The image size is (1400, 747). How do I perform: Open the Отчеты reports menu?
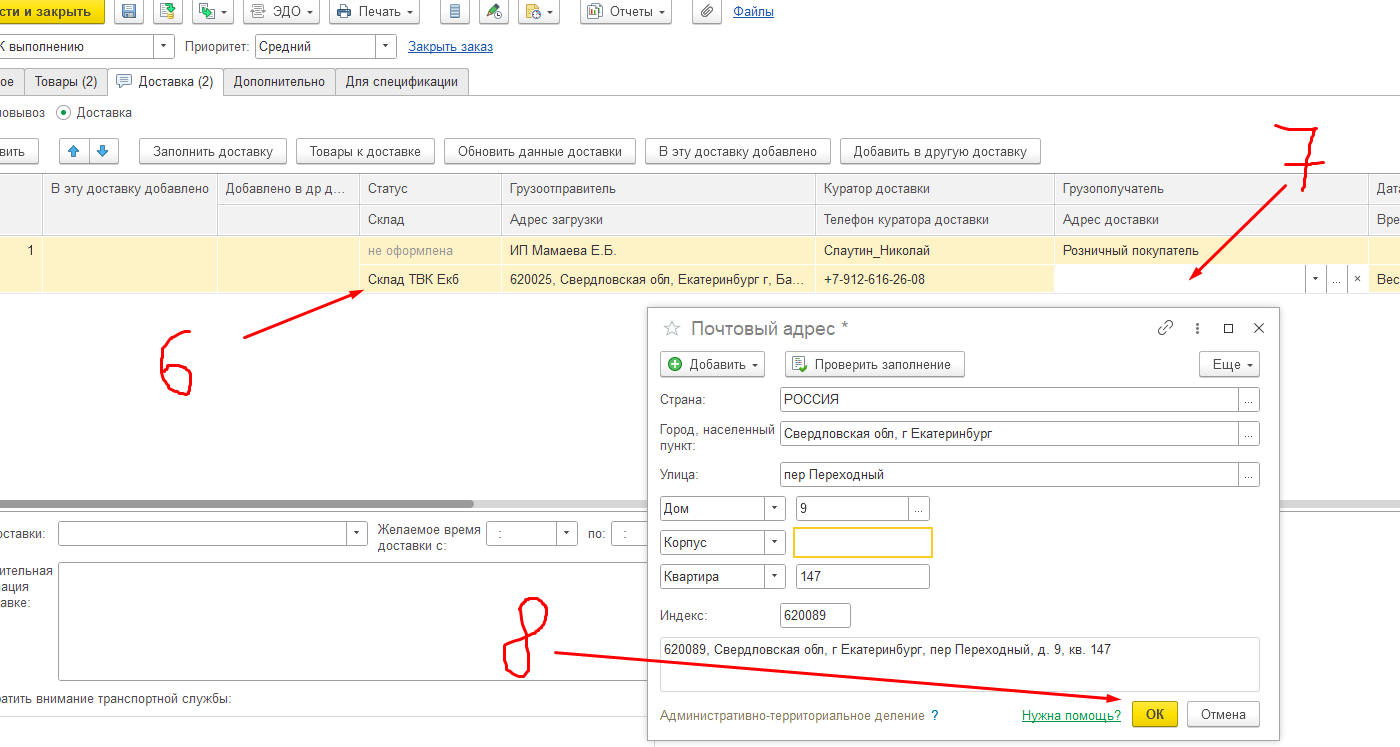[x=626, y=12]
